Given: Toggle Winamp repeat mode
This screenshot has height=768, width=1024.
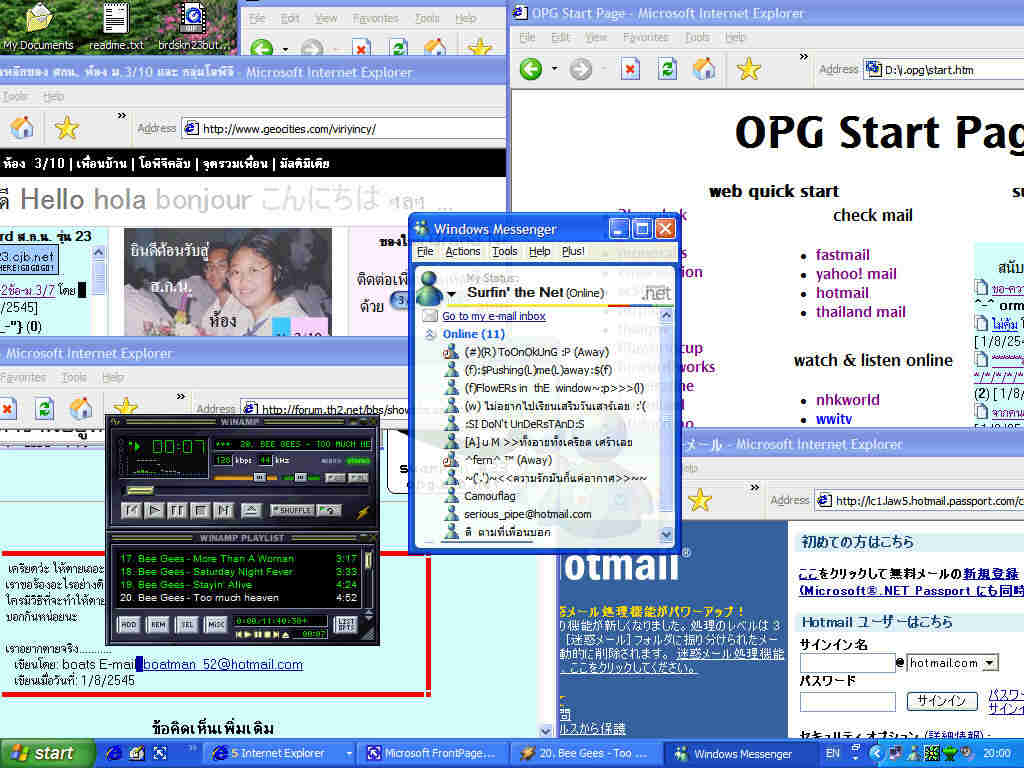Looking at the screenshot, I should point(328,510).
